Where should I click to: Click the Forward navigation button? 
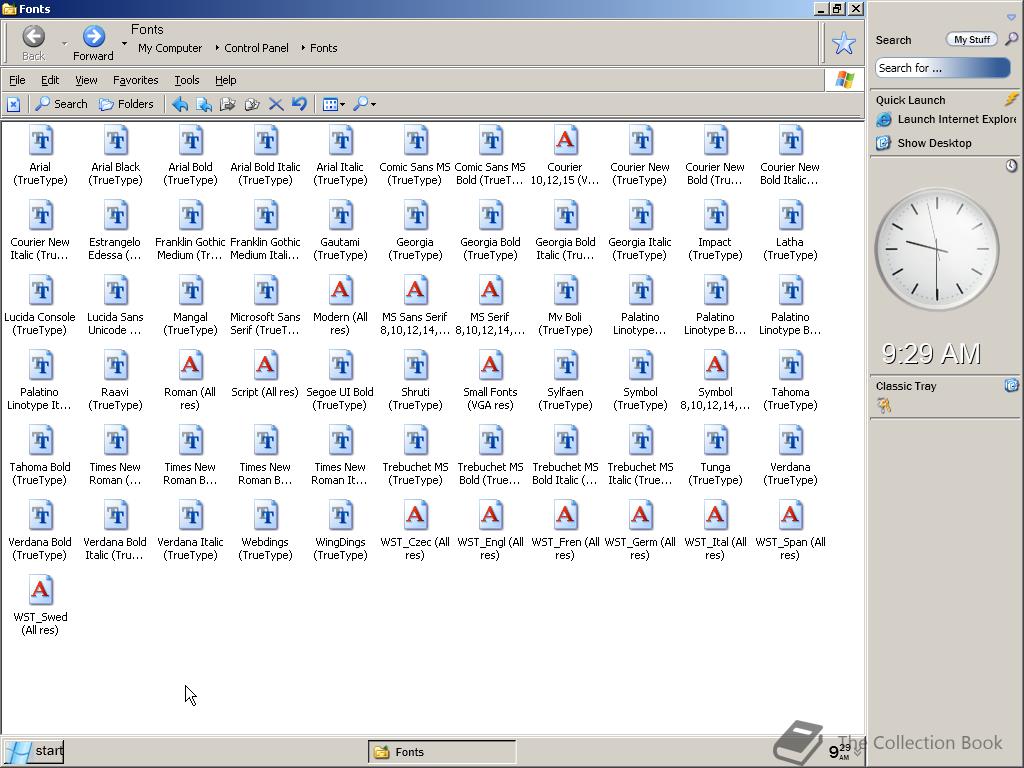(x=93, y=43)
